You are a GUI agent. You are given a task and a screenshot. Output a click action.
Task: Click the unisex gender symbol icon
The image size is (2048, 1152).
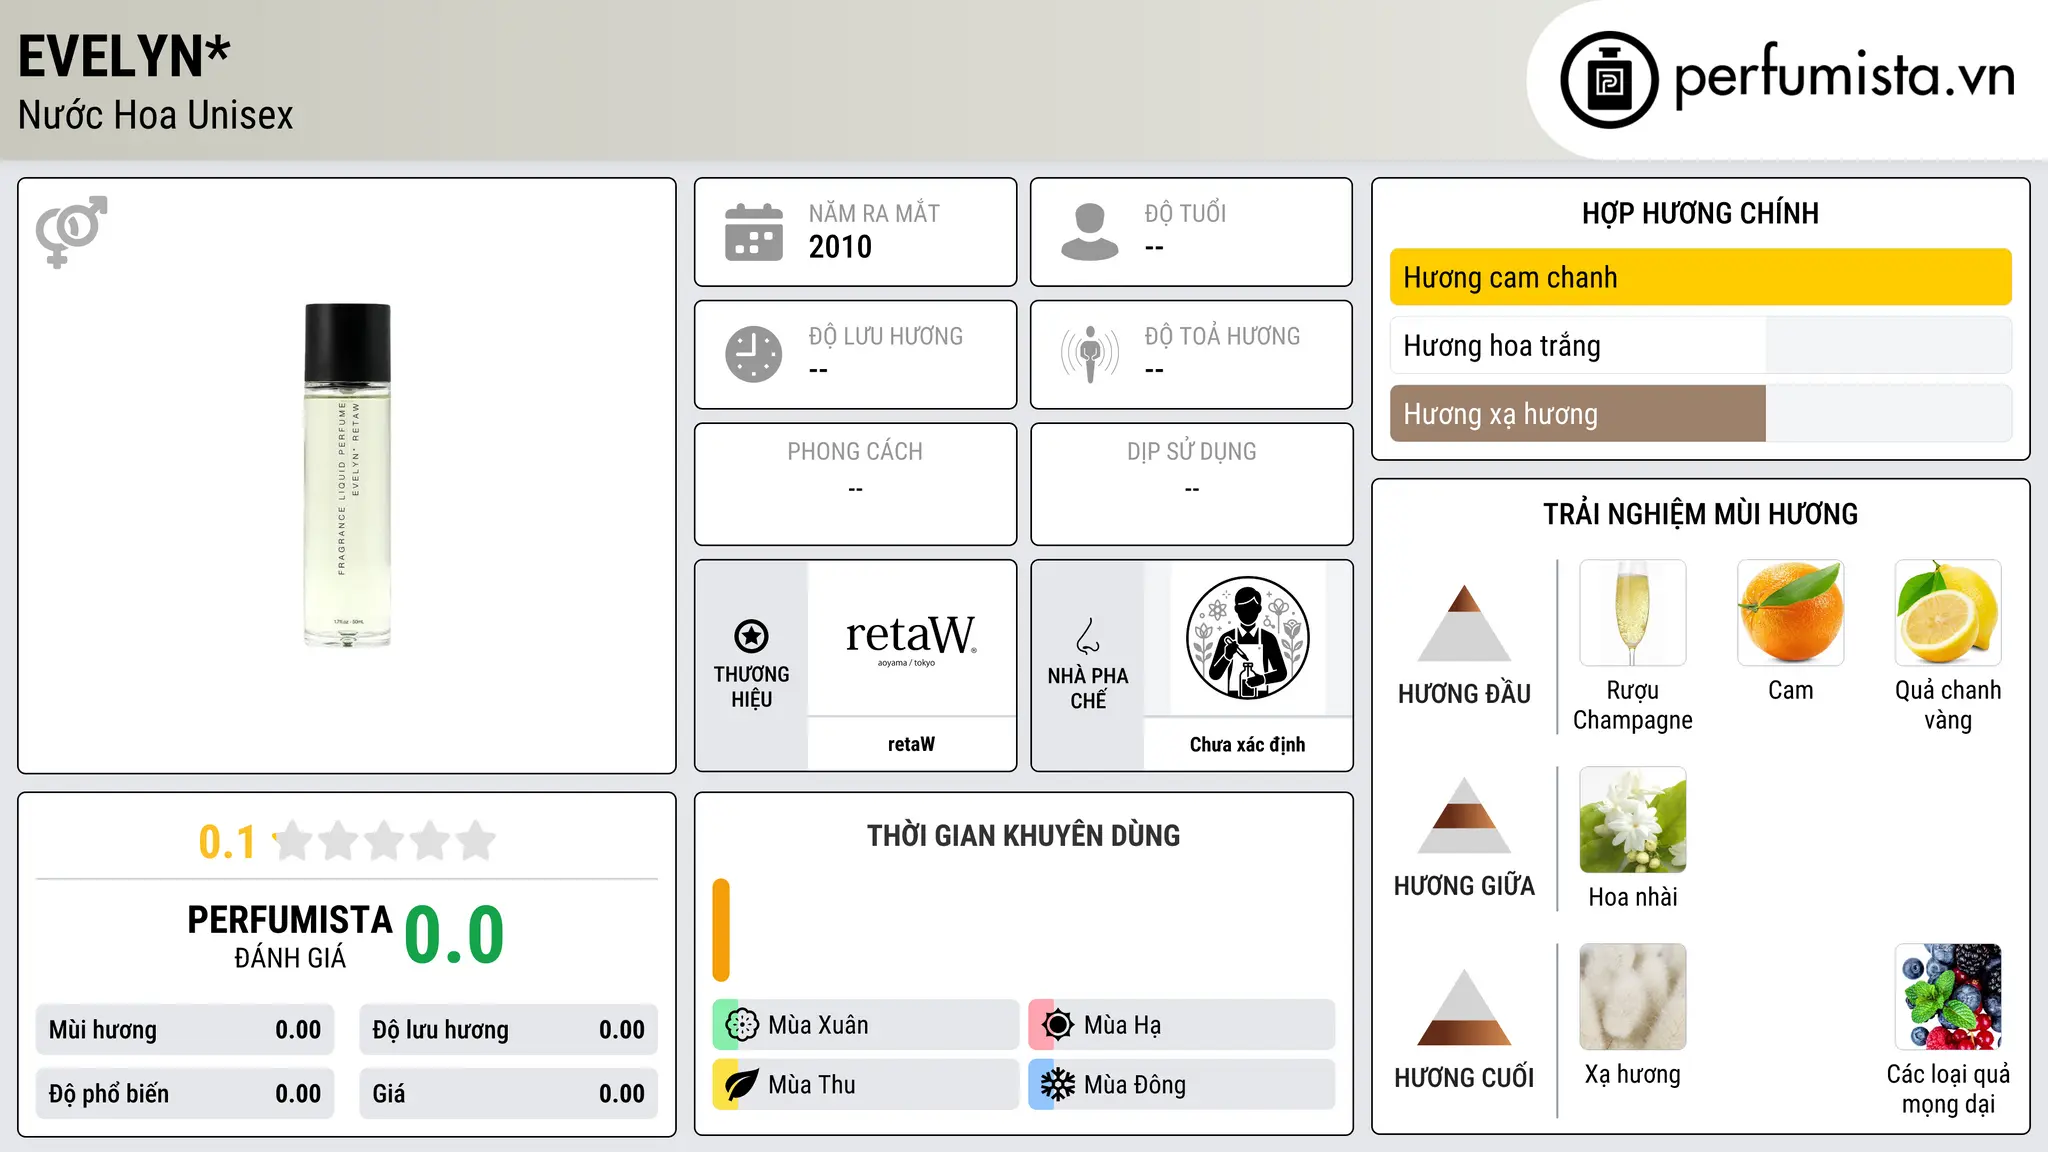[71, 231]
